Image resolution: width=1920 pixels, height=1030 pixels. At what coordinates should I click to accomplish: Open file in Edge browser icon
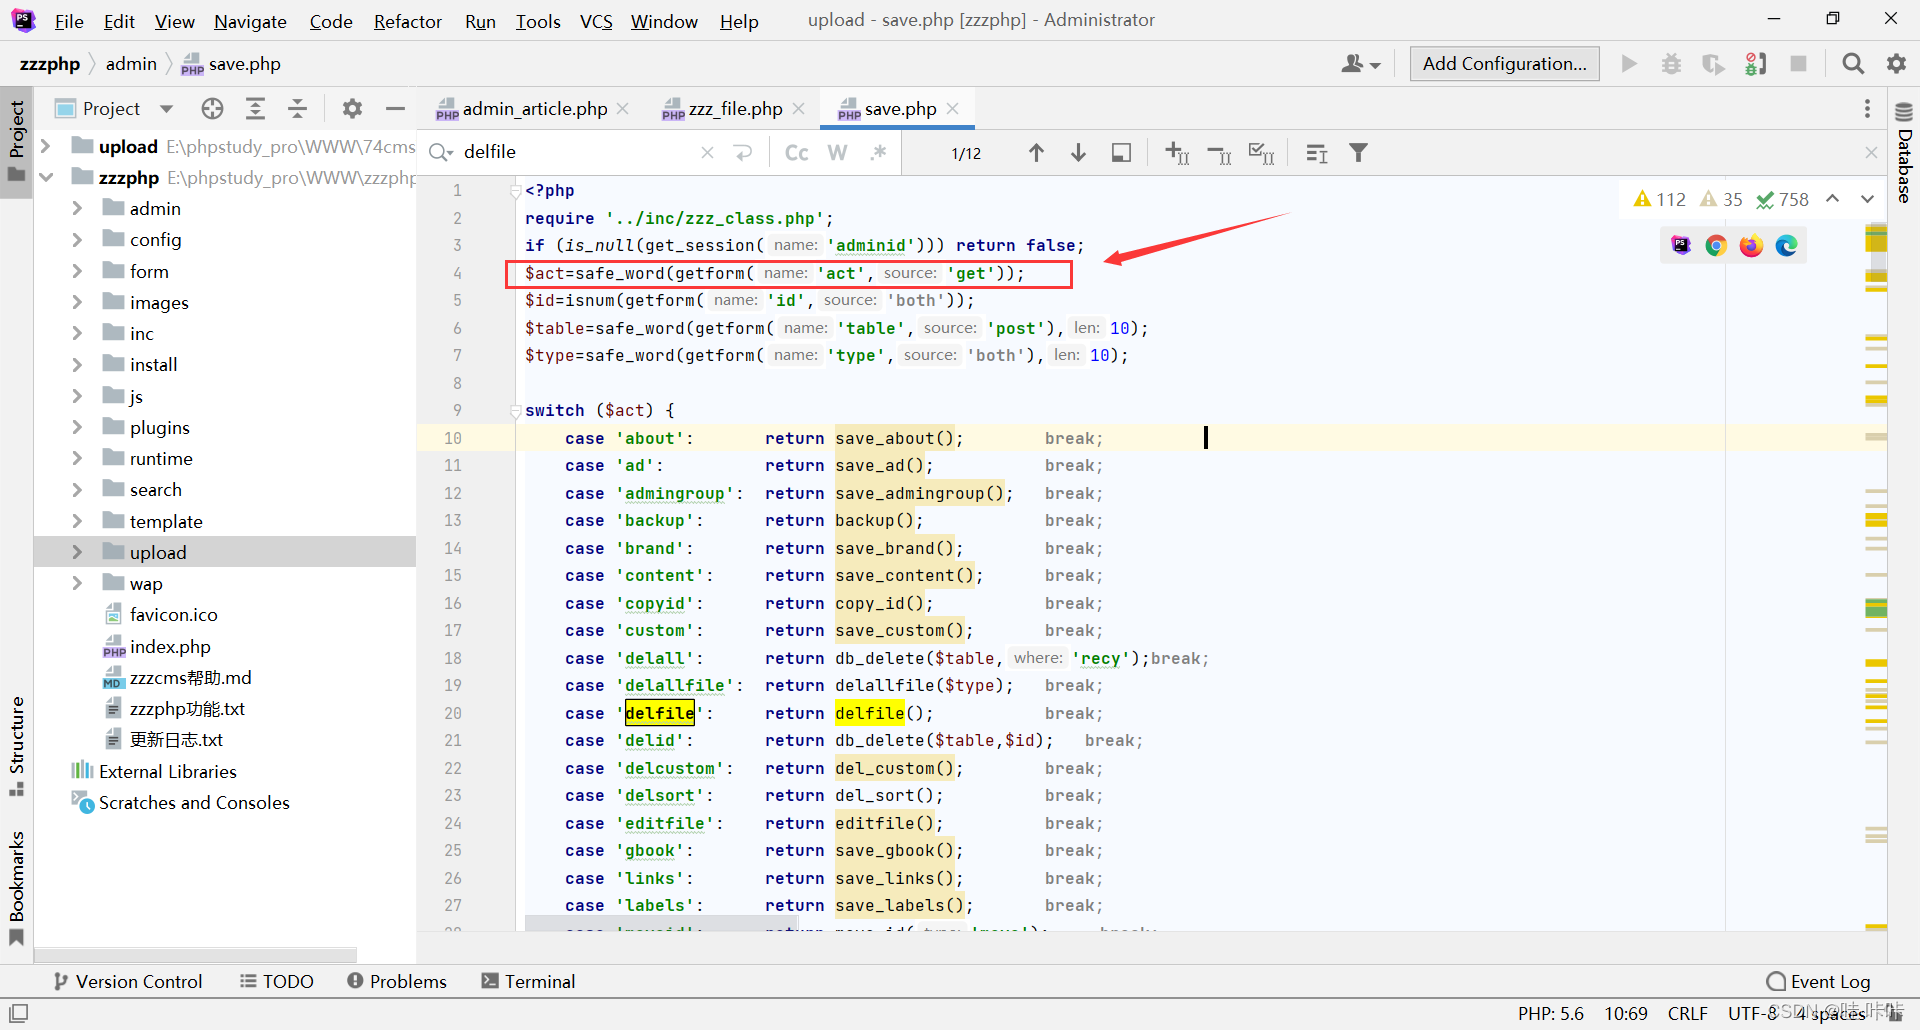(x=1786, y=245)
